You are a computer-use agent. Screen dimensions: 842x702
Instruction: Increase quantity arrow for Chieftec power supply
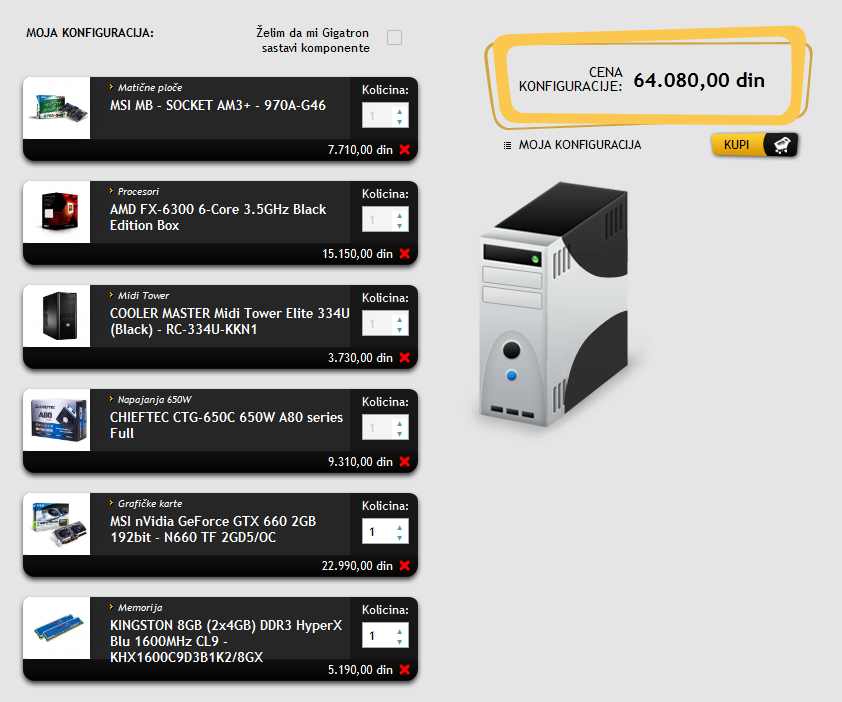click(x=400, y=423)
